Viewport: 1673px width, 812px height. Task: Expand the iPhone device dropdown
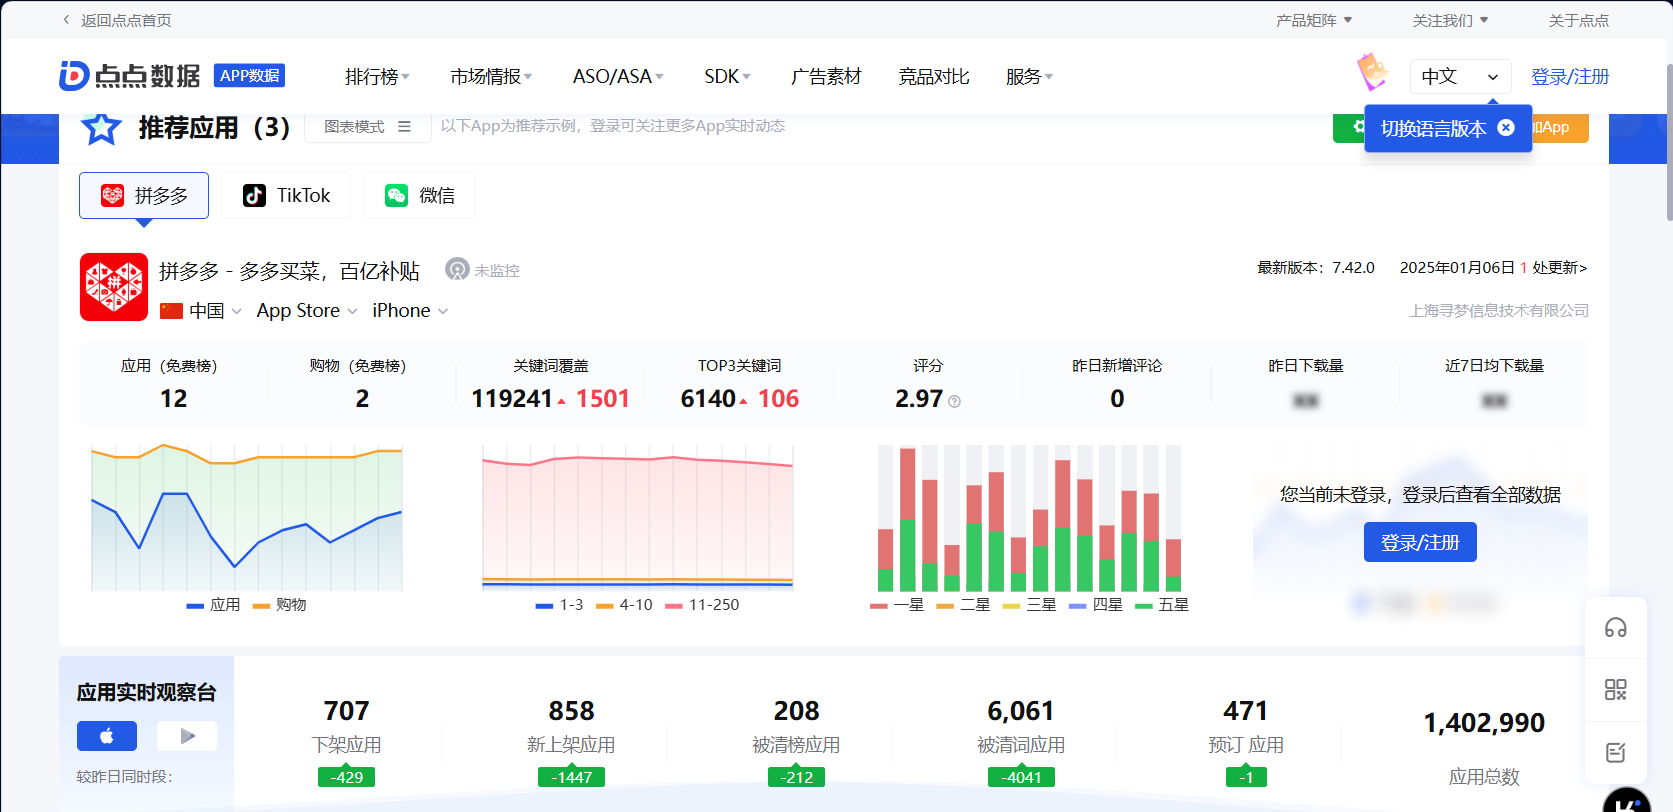[x=410, y=311]
